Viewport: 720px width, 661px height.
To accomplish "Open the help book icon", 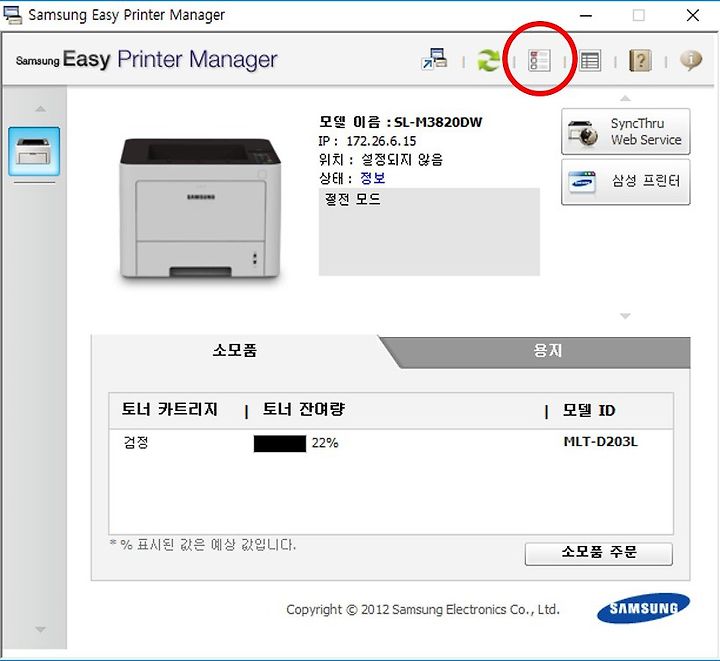I will coord(640,60).
